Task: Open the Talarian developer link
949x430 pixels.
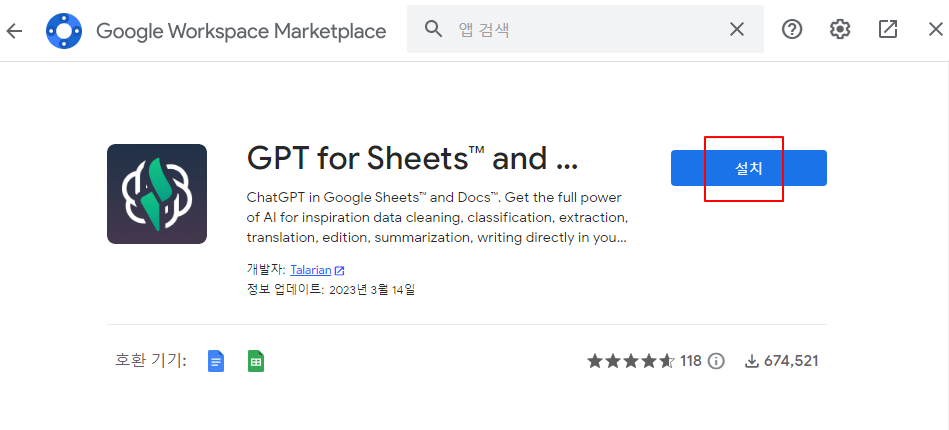Action: tap(310, 270)
